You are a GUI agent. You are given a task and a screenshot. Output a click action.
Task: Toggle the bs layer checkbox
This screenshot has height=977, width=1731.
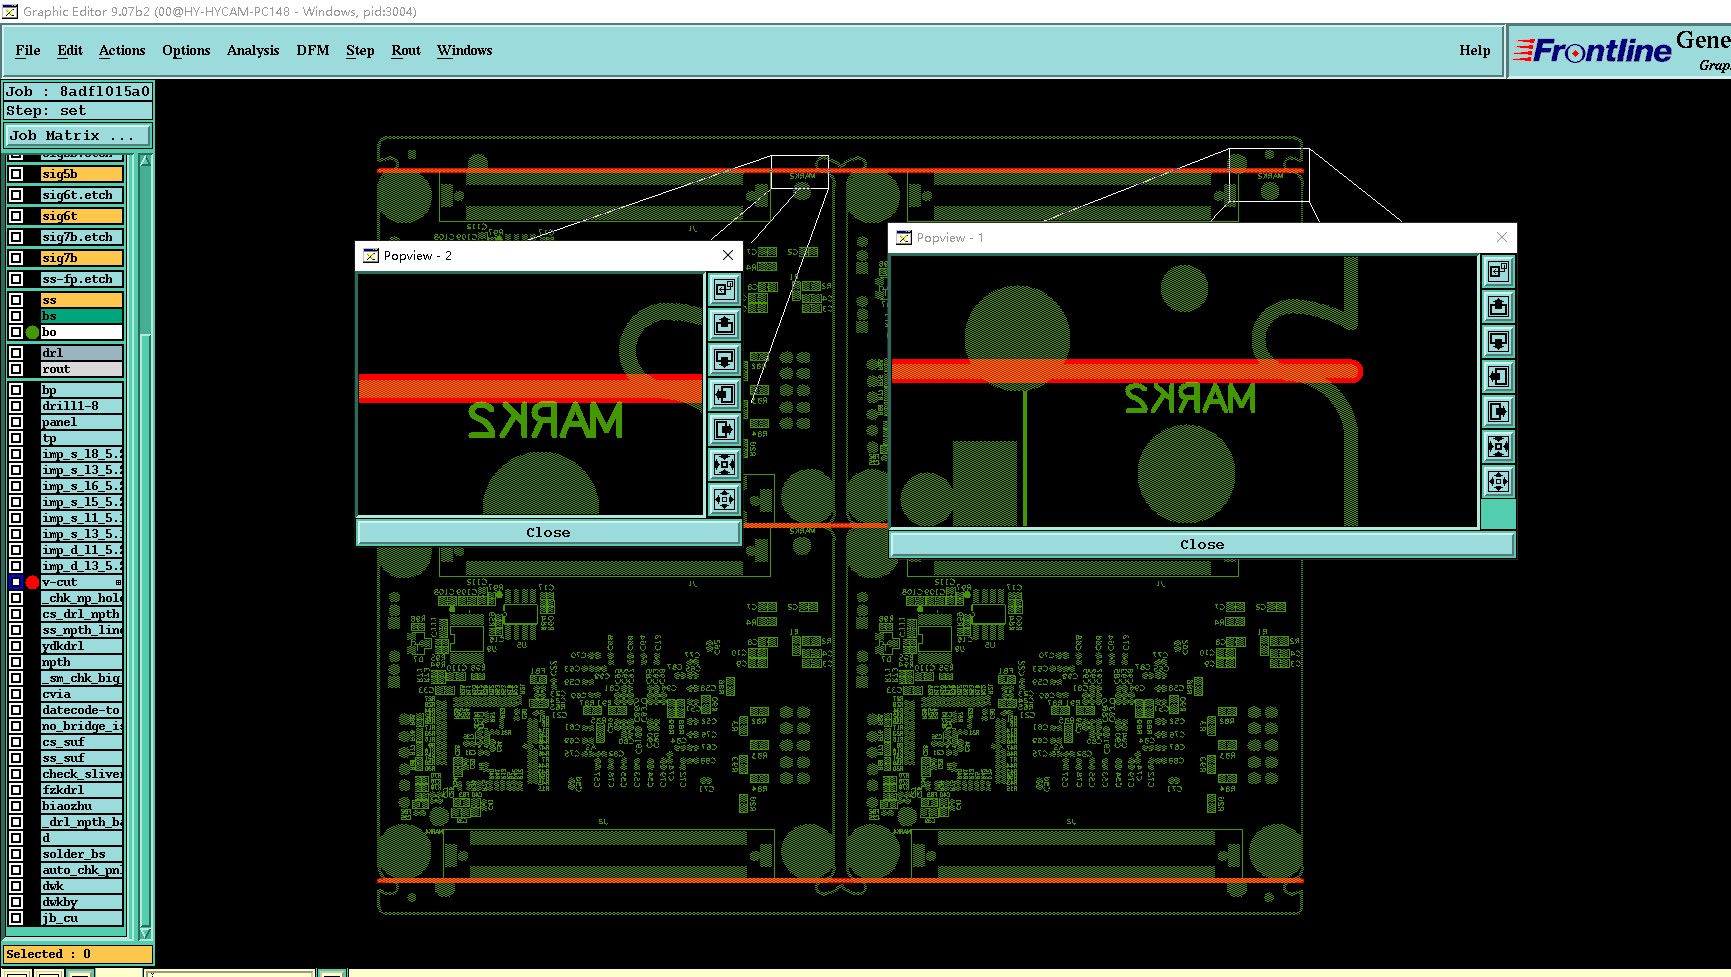pos(16,316)
